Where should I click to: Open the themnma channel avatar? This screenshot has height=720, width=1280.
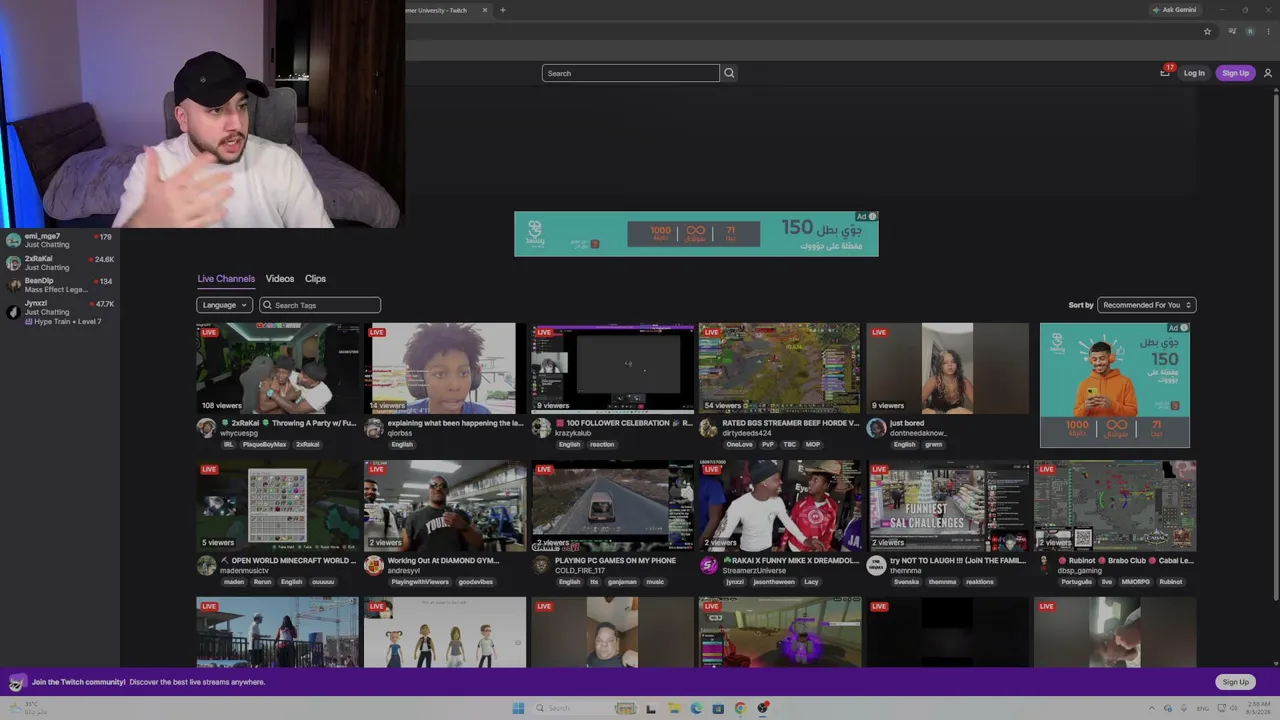pyautogui.click(x=877, y=565)
